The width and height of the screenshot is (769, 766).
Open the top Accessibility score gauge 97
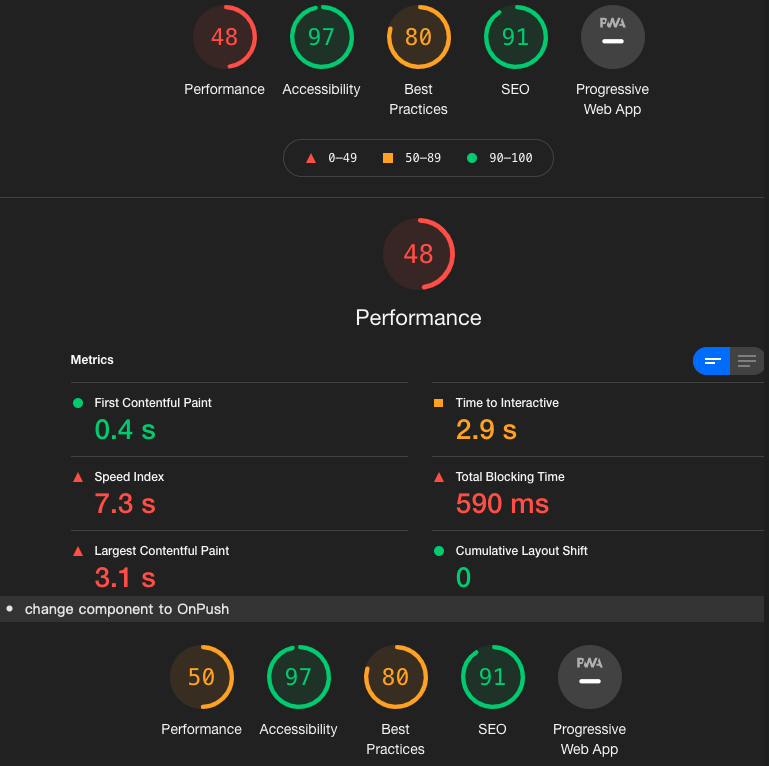pos(321,37)
